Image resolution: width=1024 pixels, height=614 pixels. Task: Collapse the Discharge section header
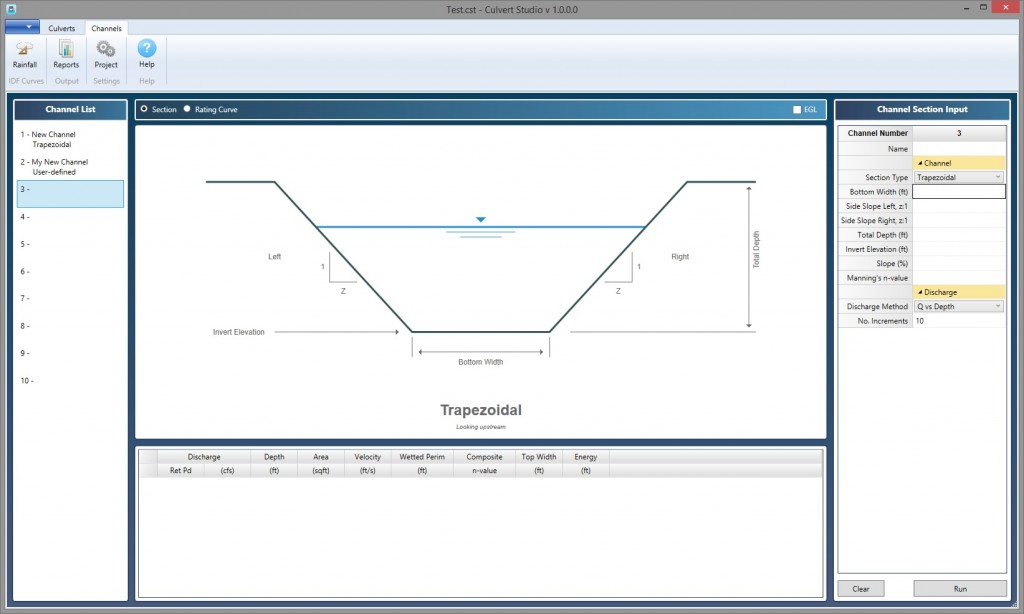[x=921, y=291]
